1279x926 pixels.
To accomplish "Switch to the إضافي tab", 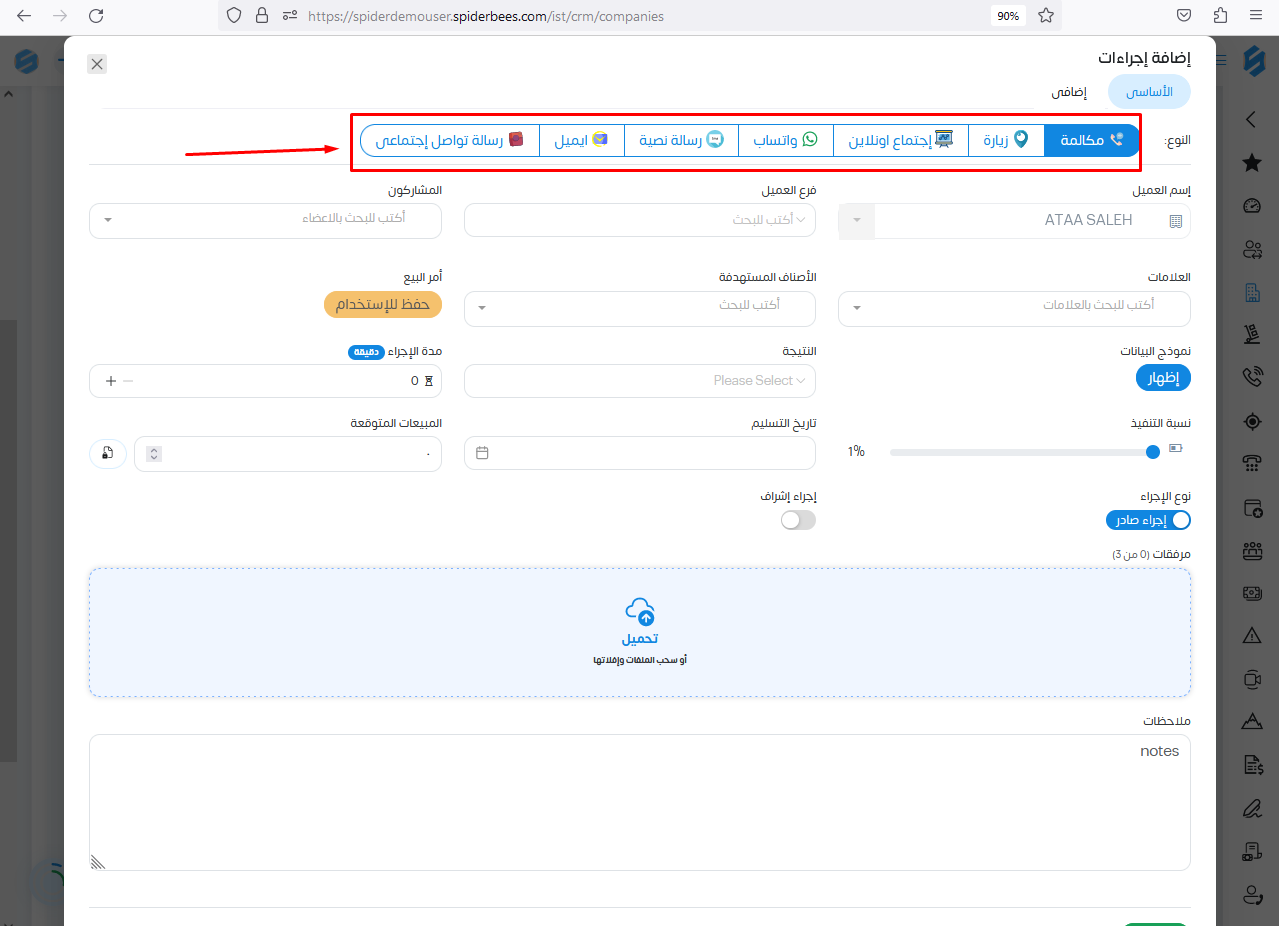I will [1069, 92].
